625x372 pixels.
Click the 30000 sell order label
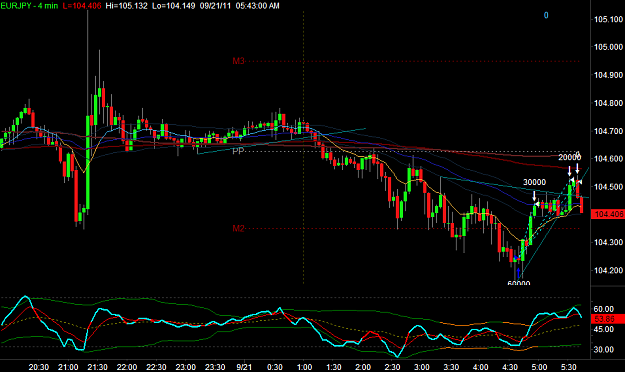tap(535, 182)
